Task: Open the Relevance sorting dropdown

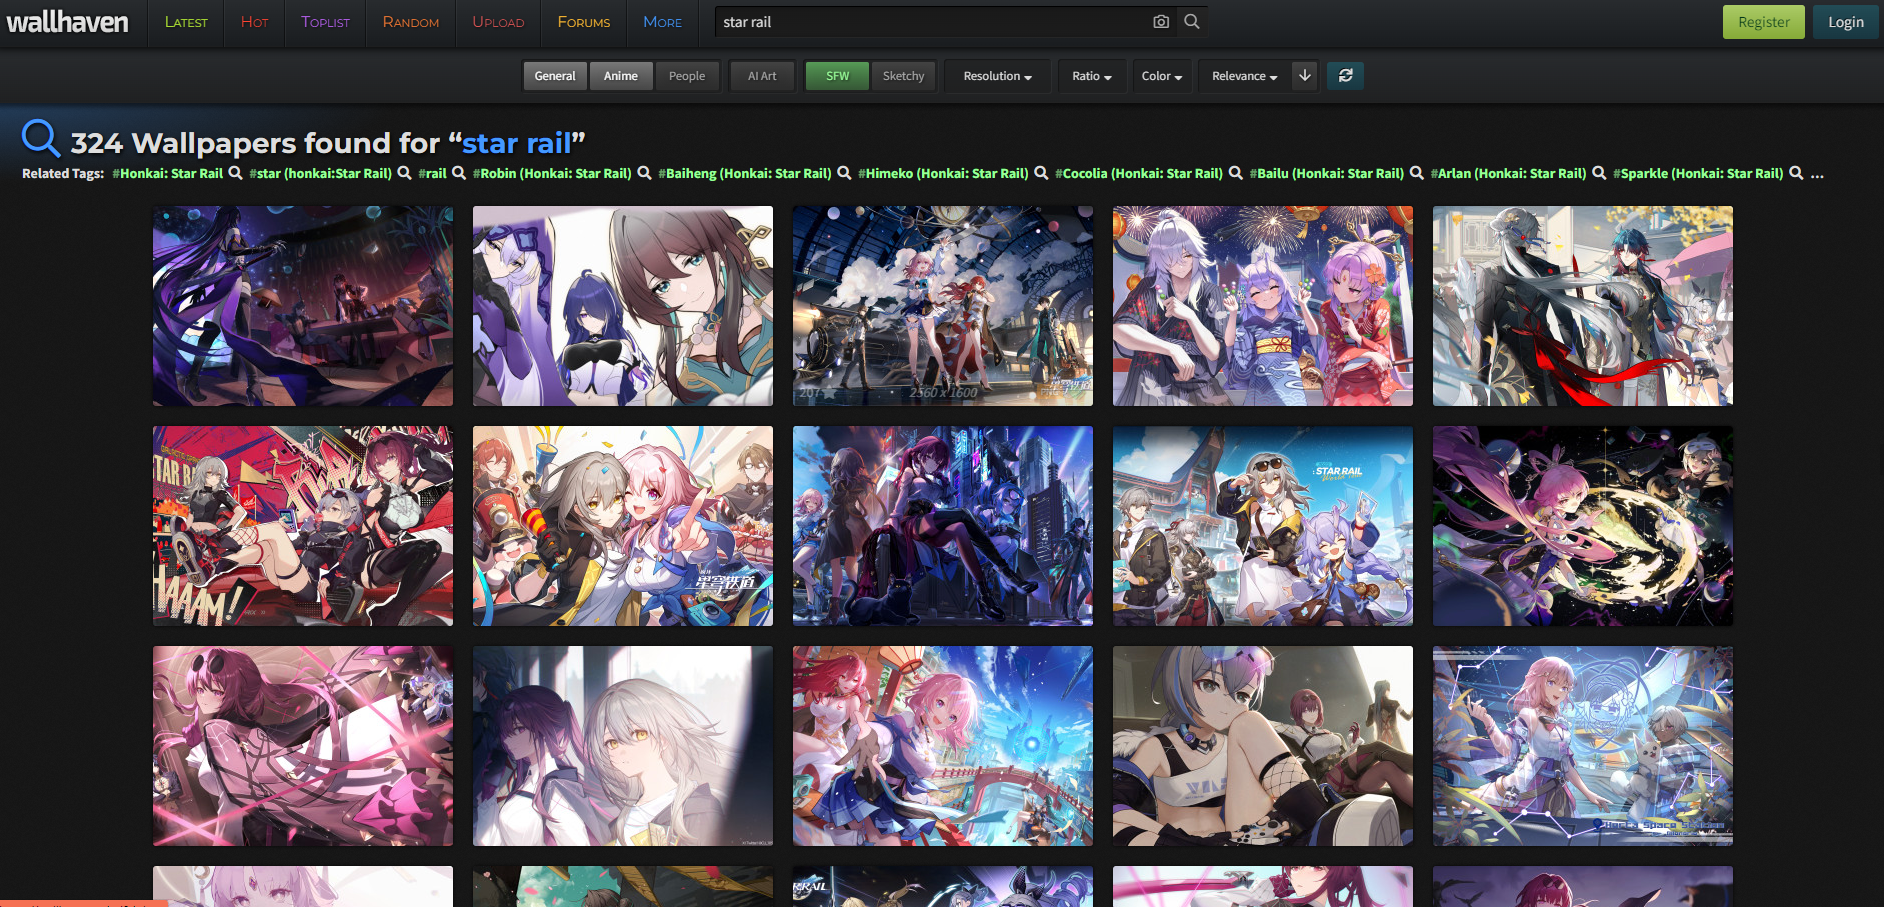Action: [1244, 76]
